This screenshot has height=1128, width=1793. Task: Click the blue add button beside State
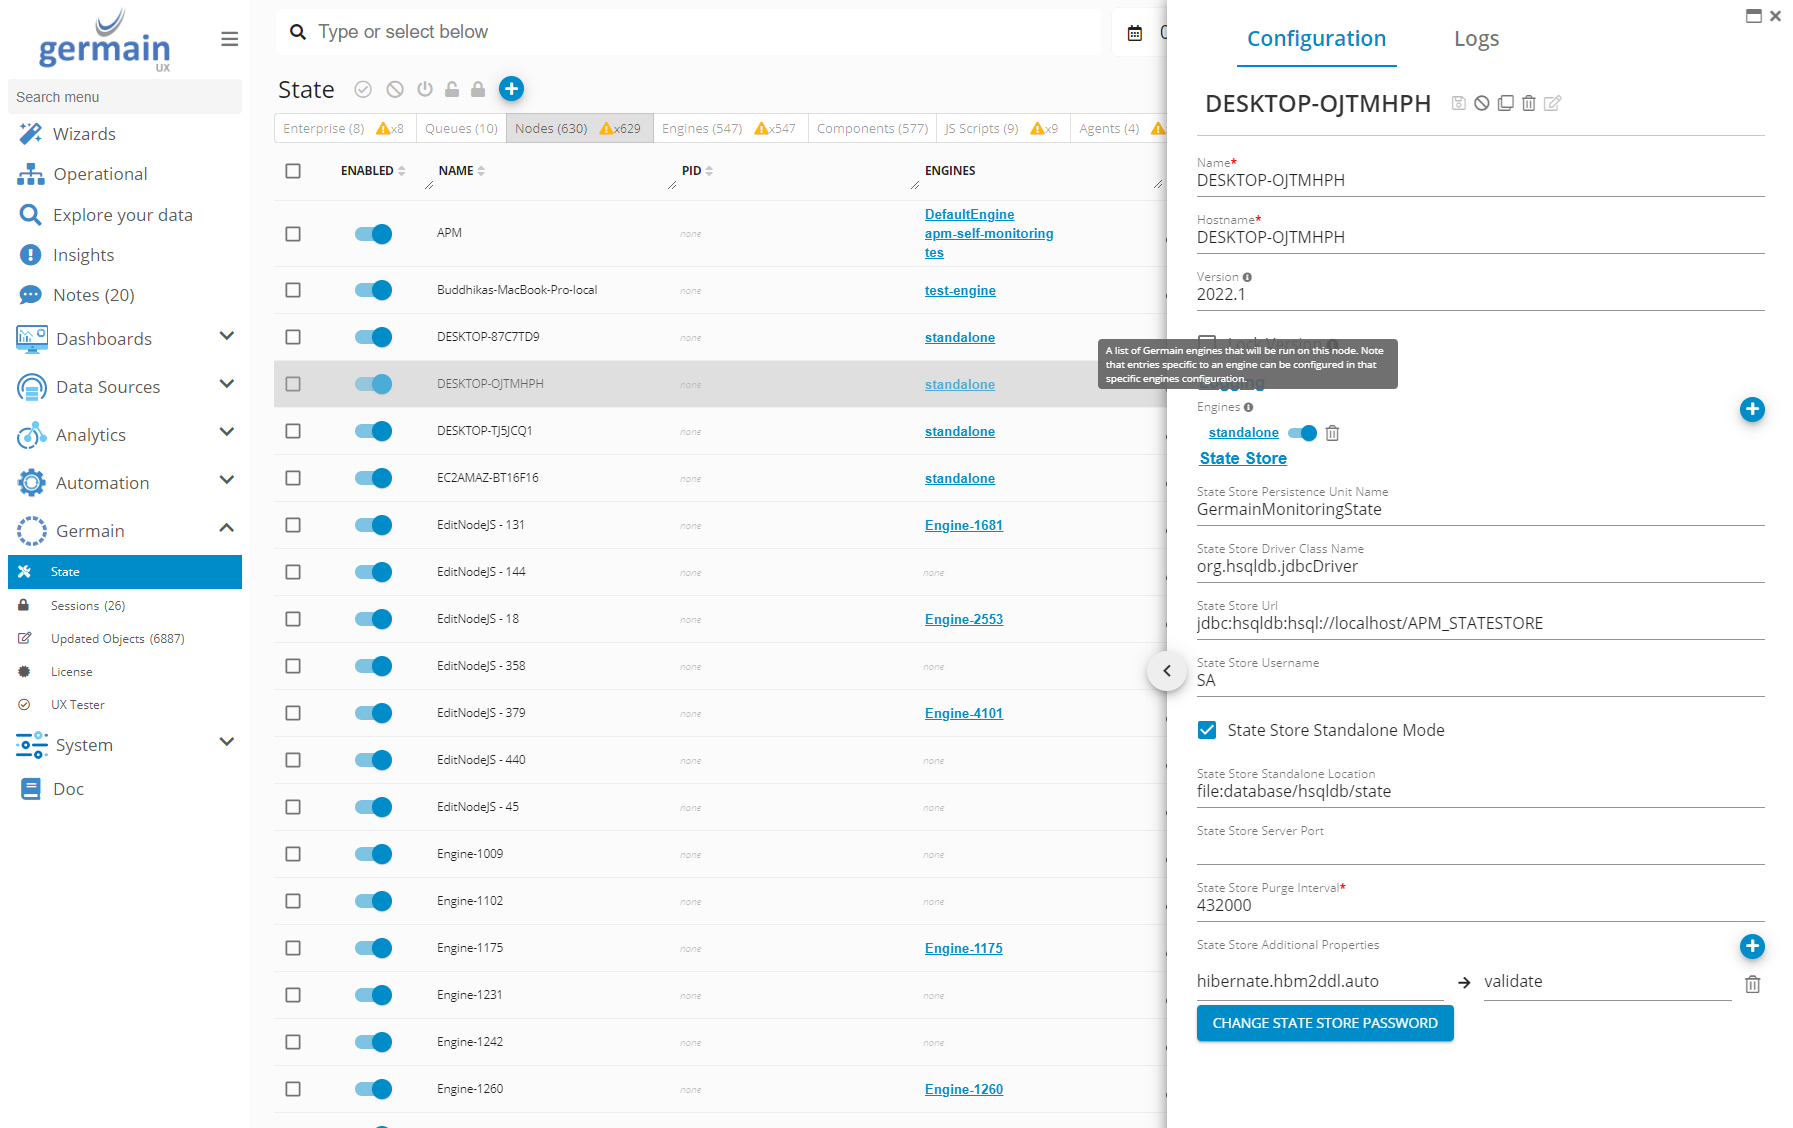pos(511,89)
